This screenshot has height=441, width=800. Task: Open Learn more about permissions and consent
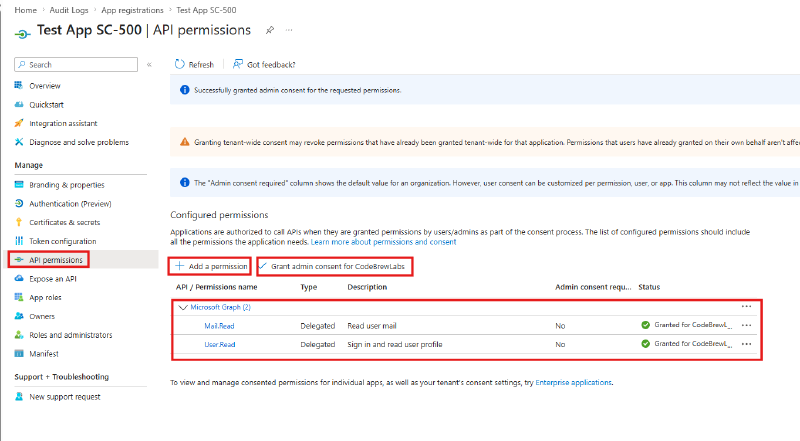[x=383, y=242]
